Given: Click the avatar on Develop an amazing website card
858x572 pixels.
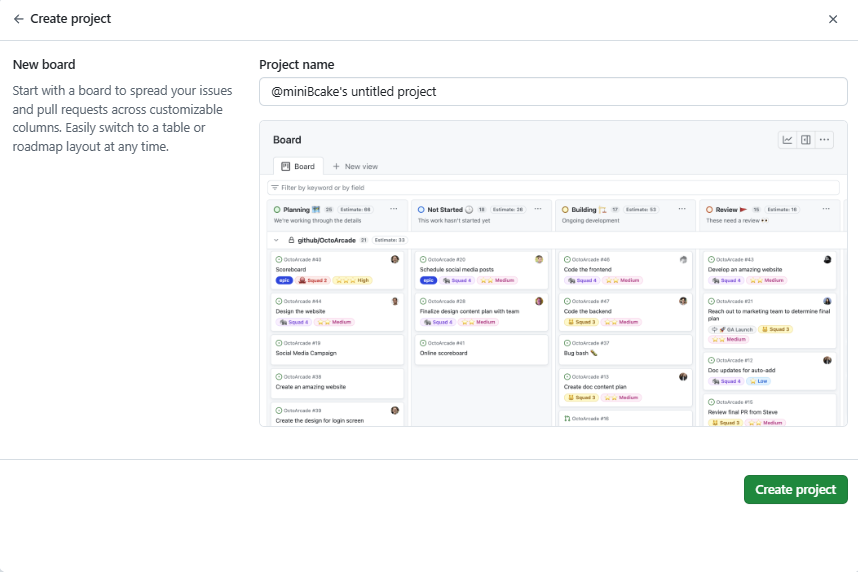Looking at the screenshot, I should pyautogui.click(x=827, y=259).
